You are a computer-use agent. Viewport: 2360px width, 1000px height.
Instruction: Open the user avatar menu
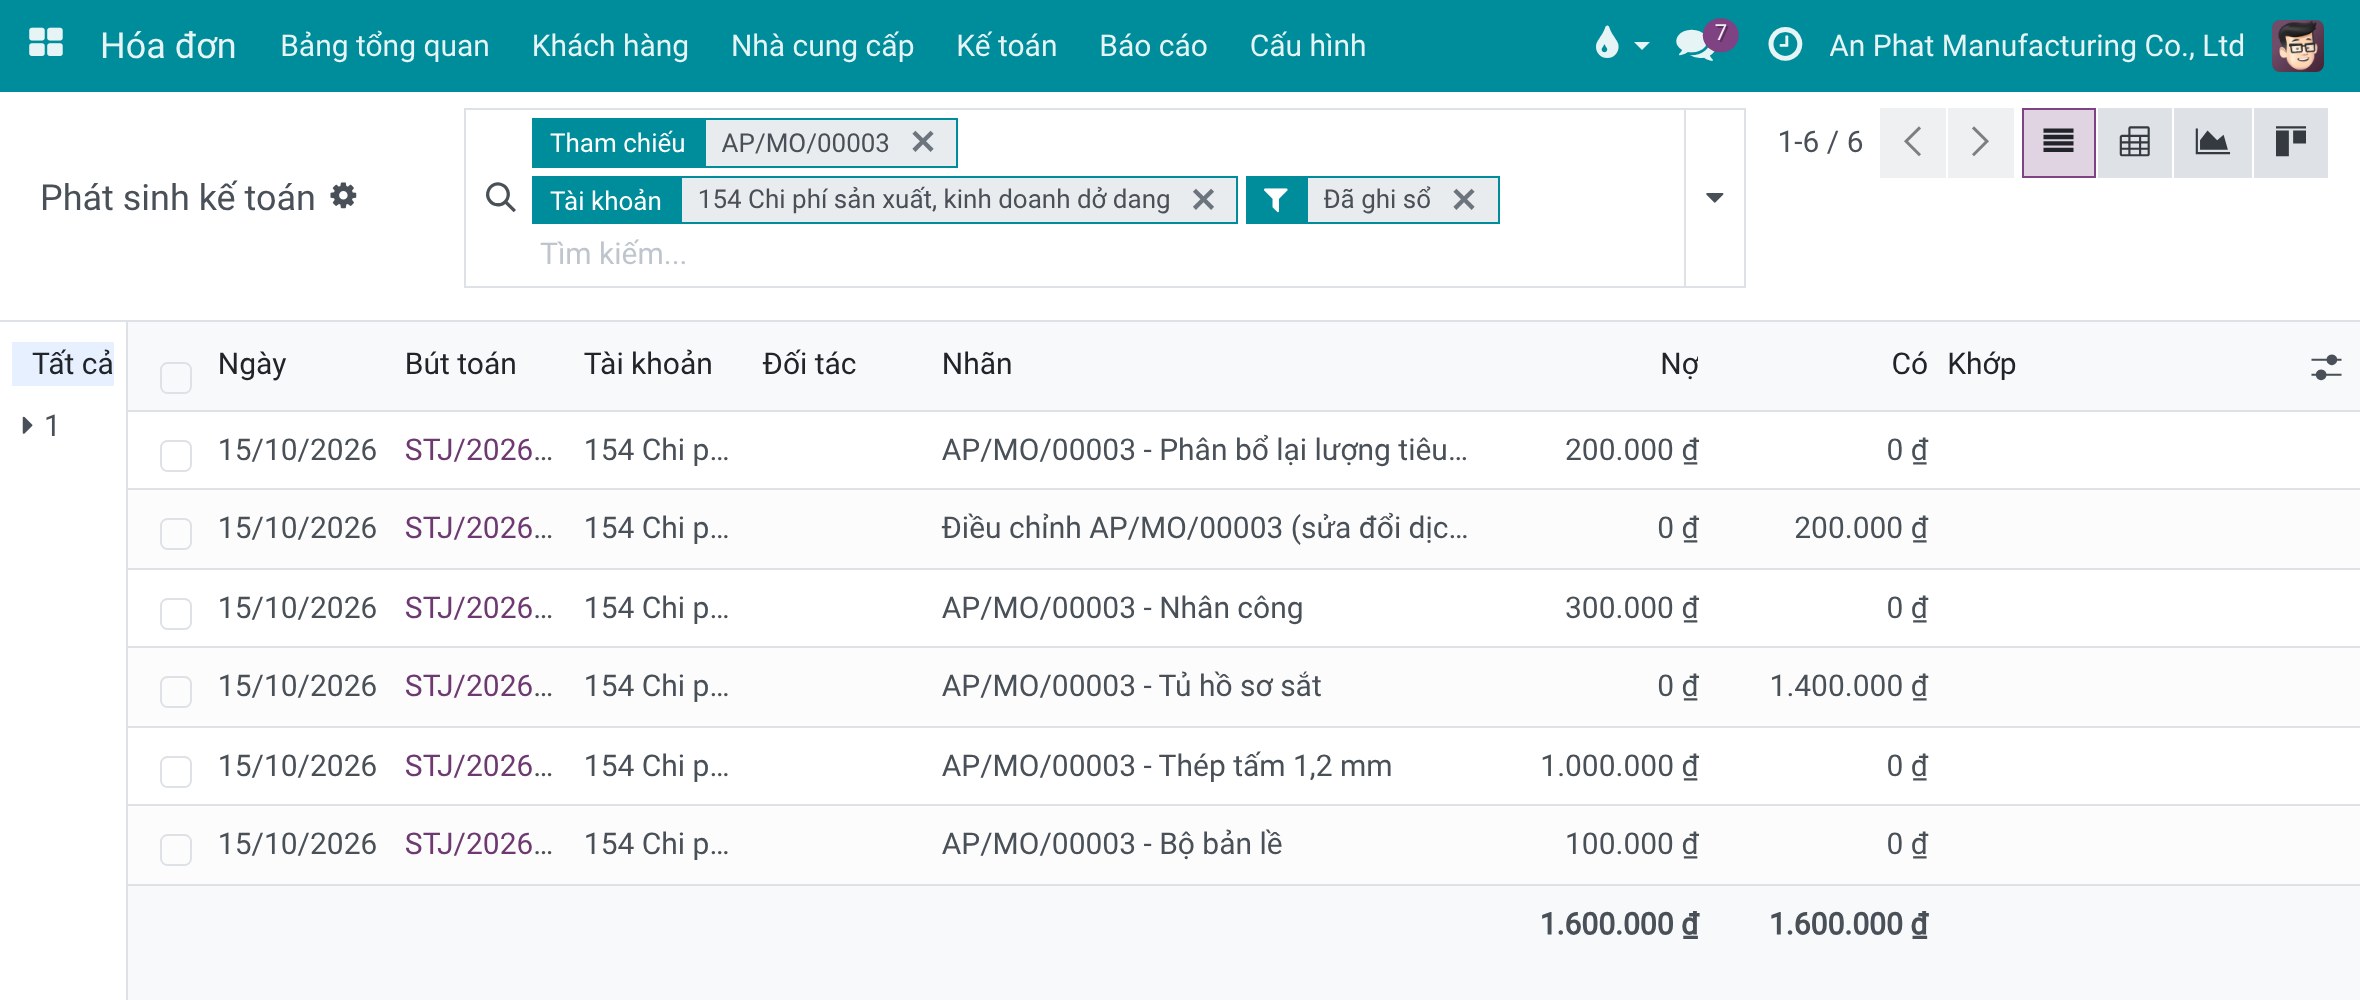pyautogui.click(x=2297, y=46)
